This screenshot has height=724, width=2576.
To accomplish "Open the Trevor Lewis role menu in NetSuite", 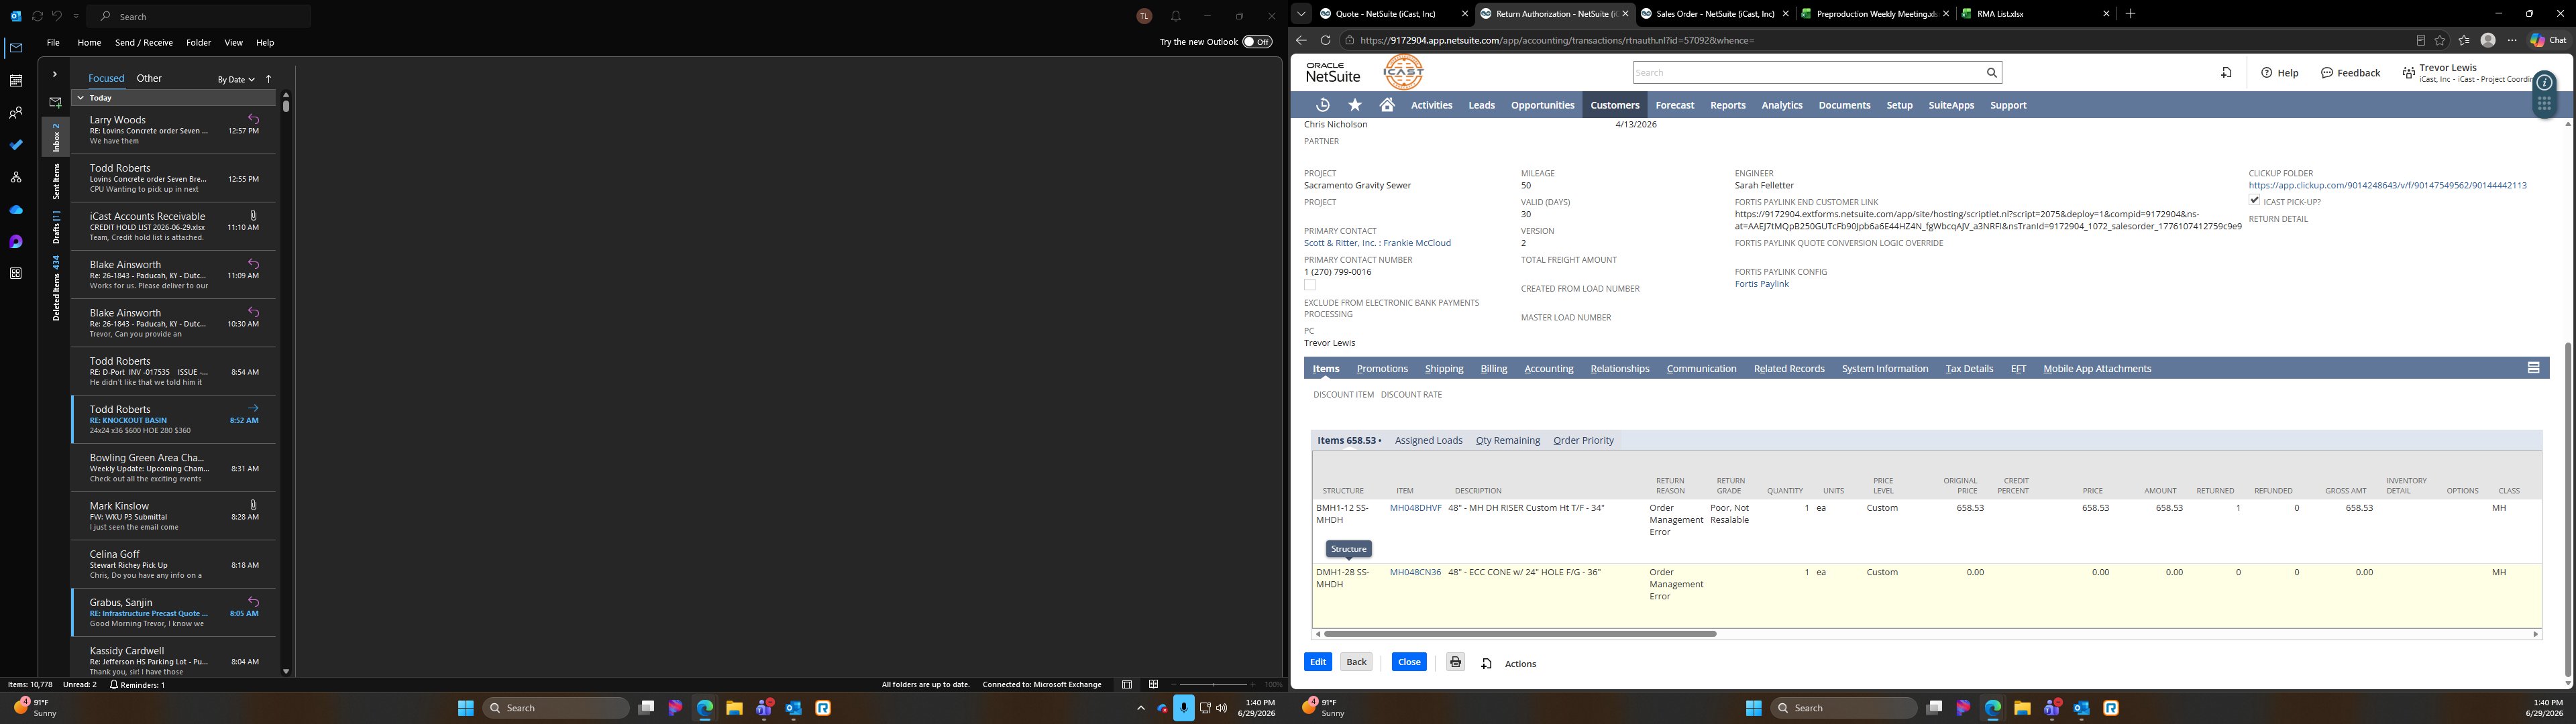I will click(2467, 73).
